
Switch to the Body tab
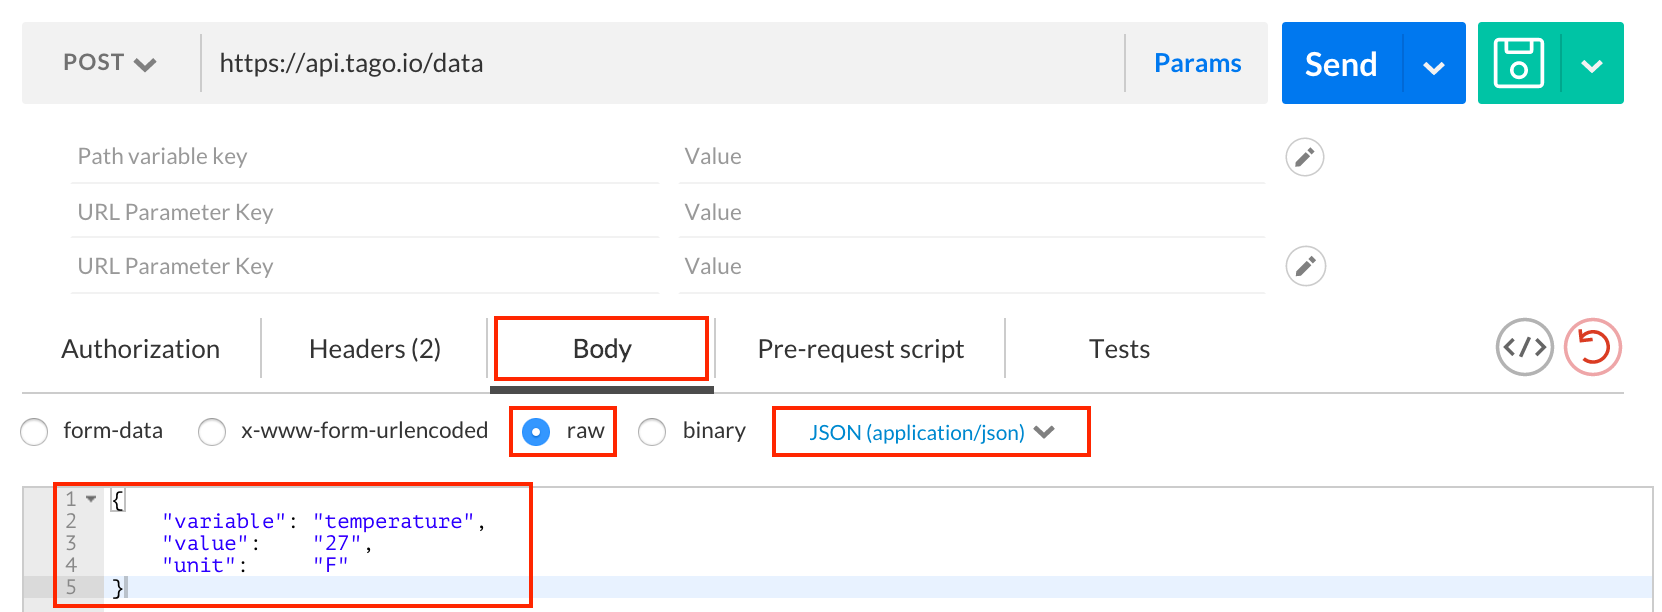(x=602, y=349)
